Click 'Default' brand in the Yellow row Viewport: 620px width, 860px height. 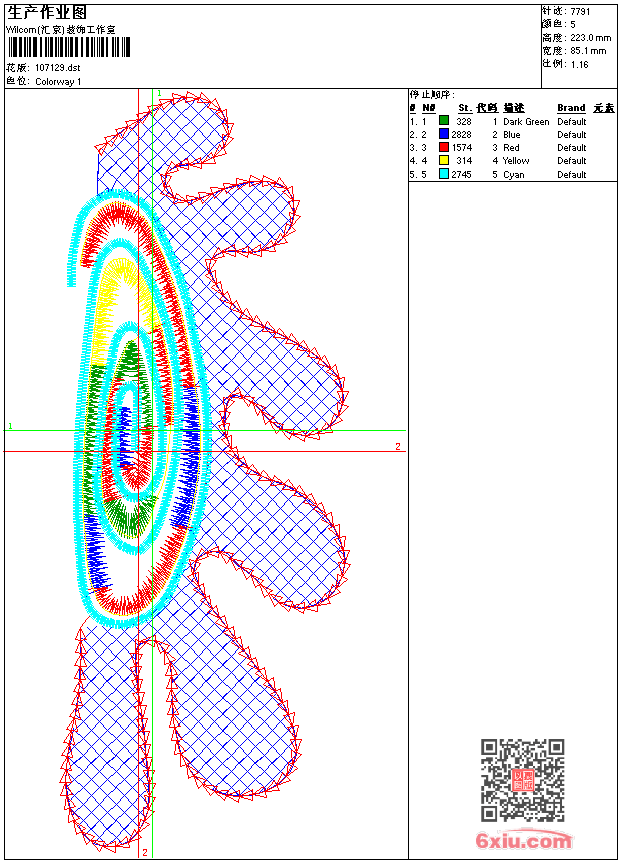click(x=571, y=161)
